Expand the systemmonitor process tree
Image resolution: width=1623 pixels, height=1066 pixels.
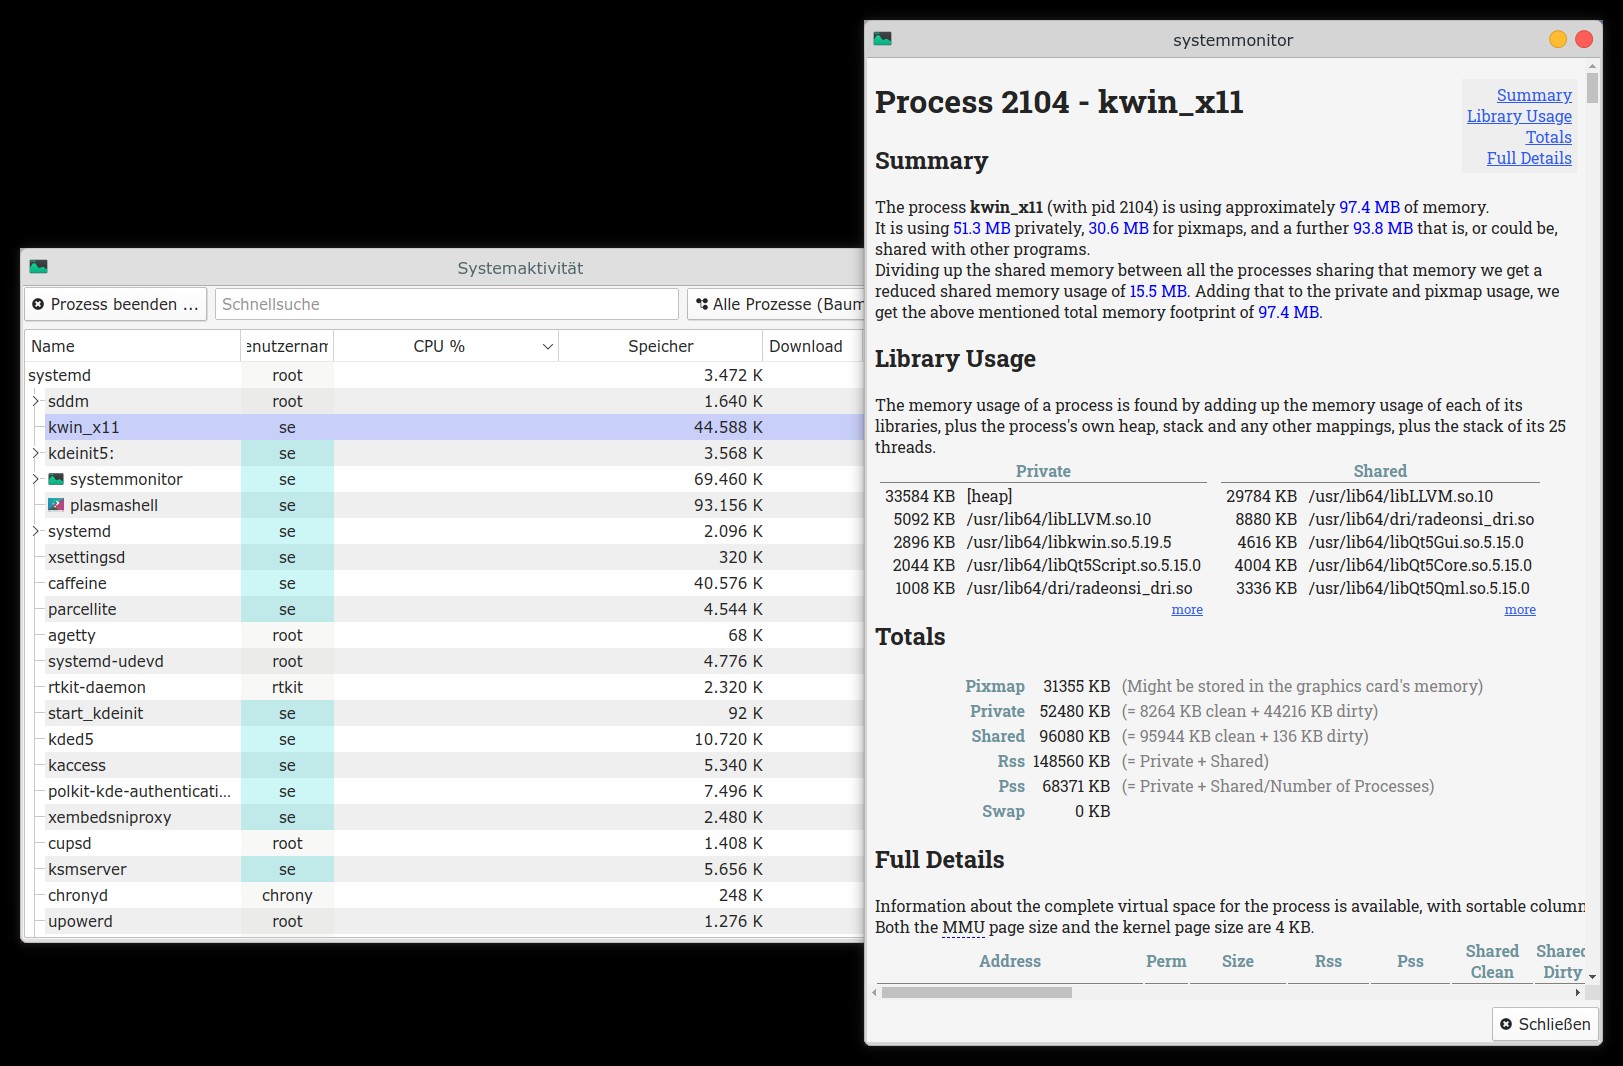click(35, 479)
